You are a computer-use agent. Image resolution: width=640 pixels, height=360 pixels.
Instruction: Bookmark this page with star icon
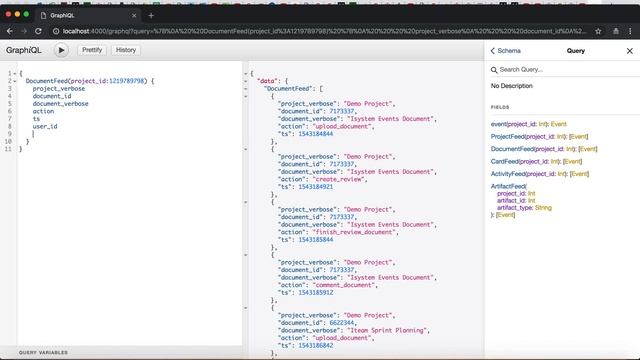(x=598, y=31)
